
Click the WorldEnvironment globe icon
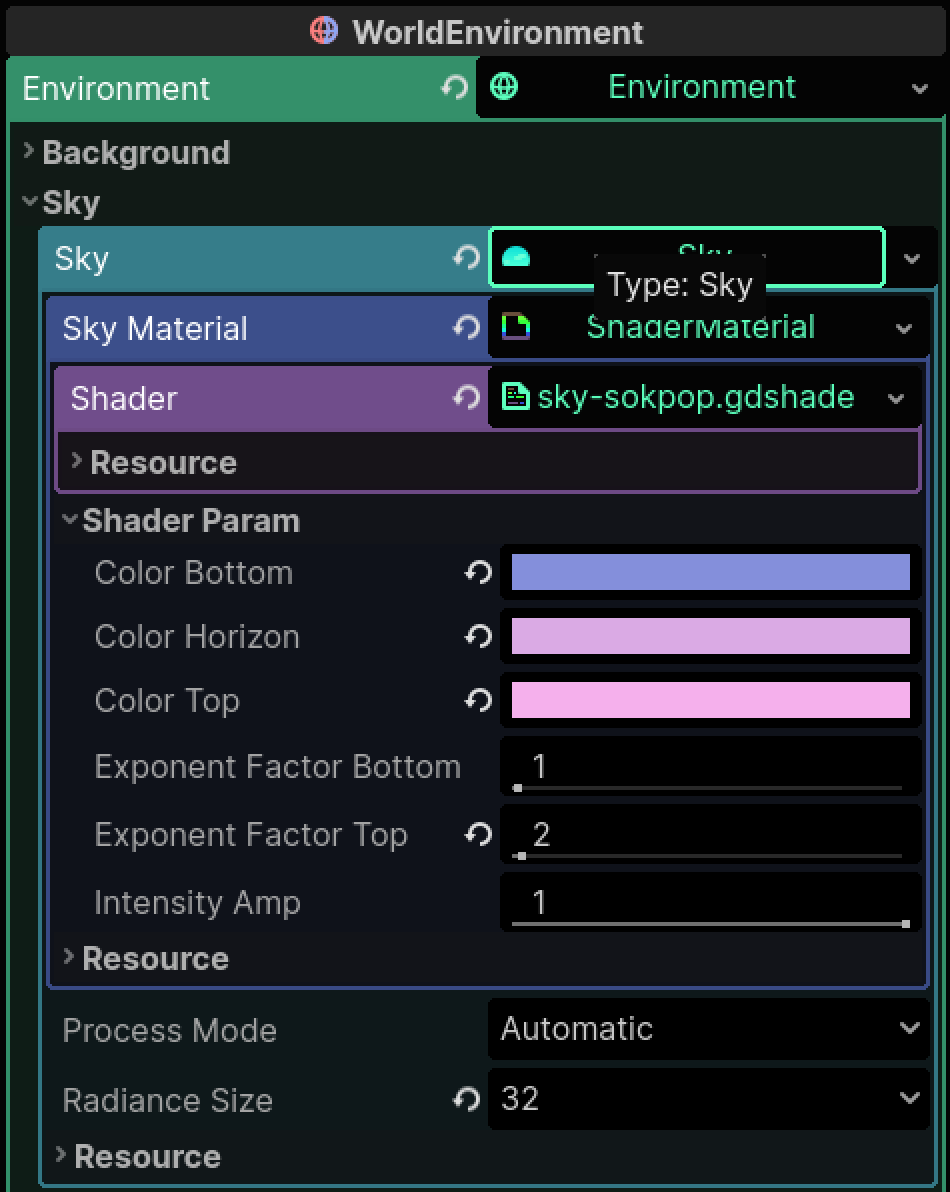click(324, 31)
